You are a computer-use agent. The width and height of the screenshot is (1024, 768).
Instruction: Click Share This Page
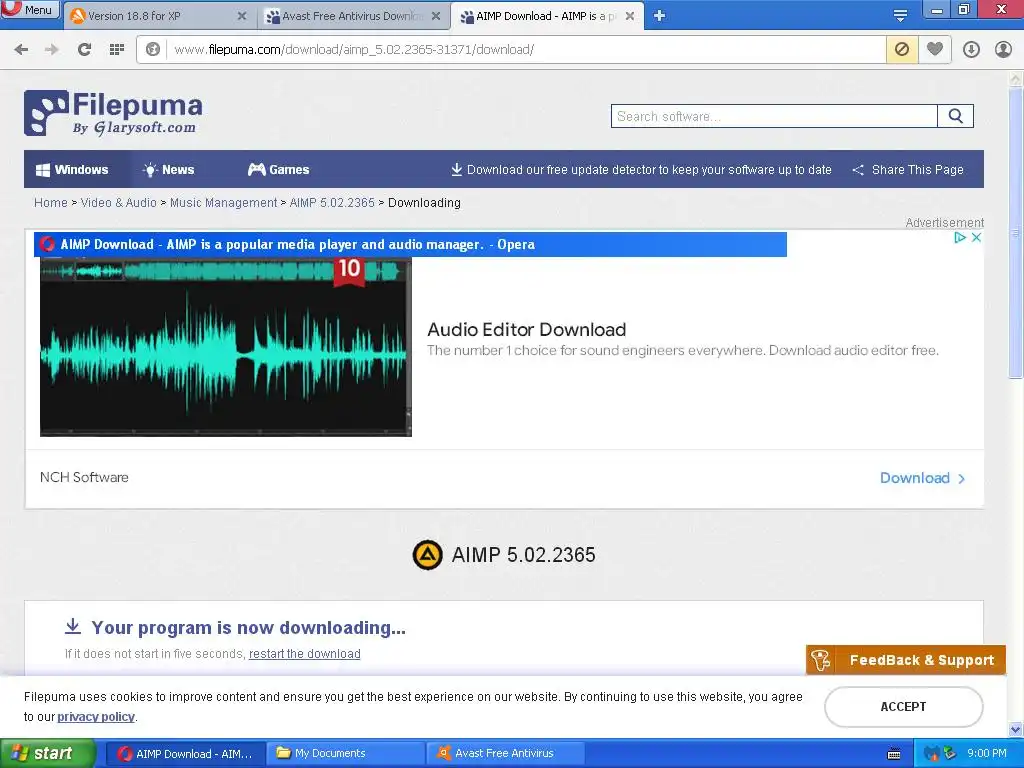point(908,170)
